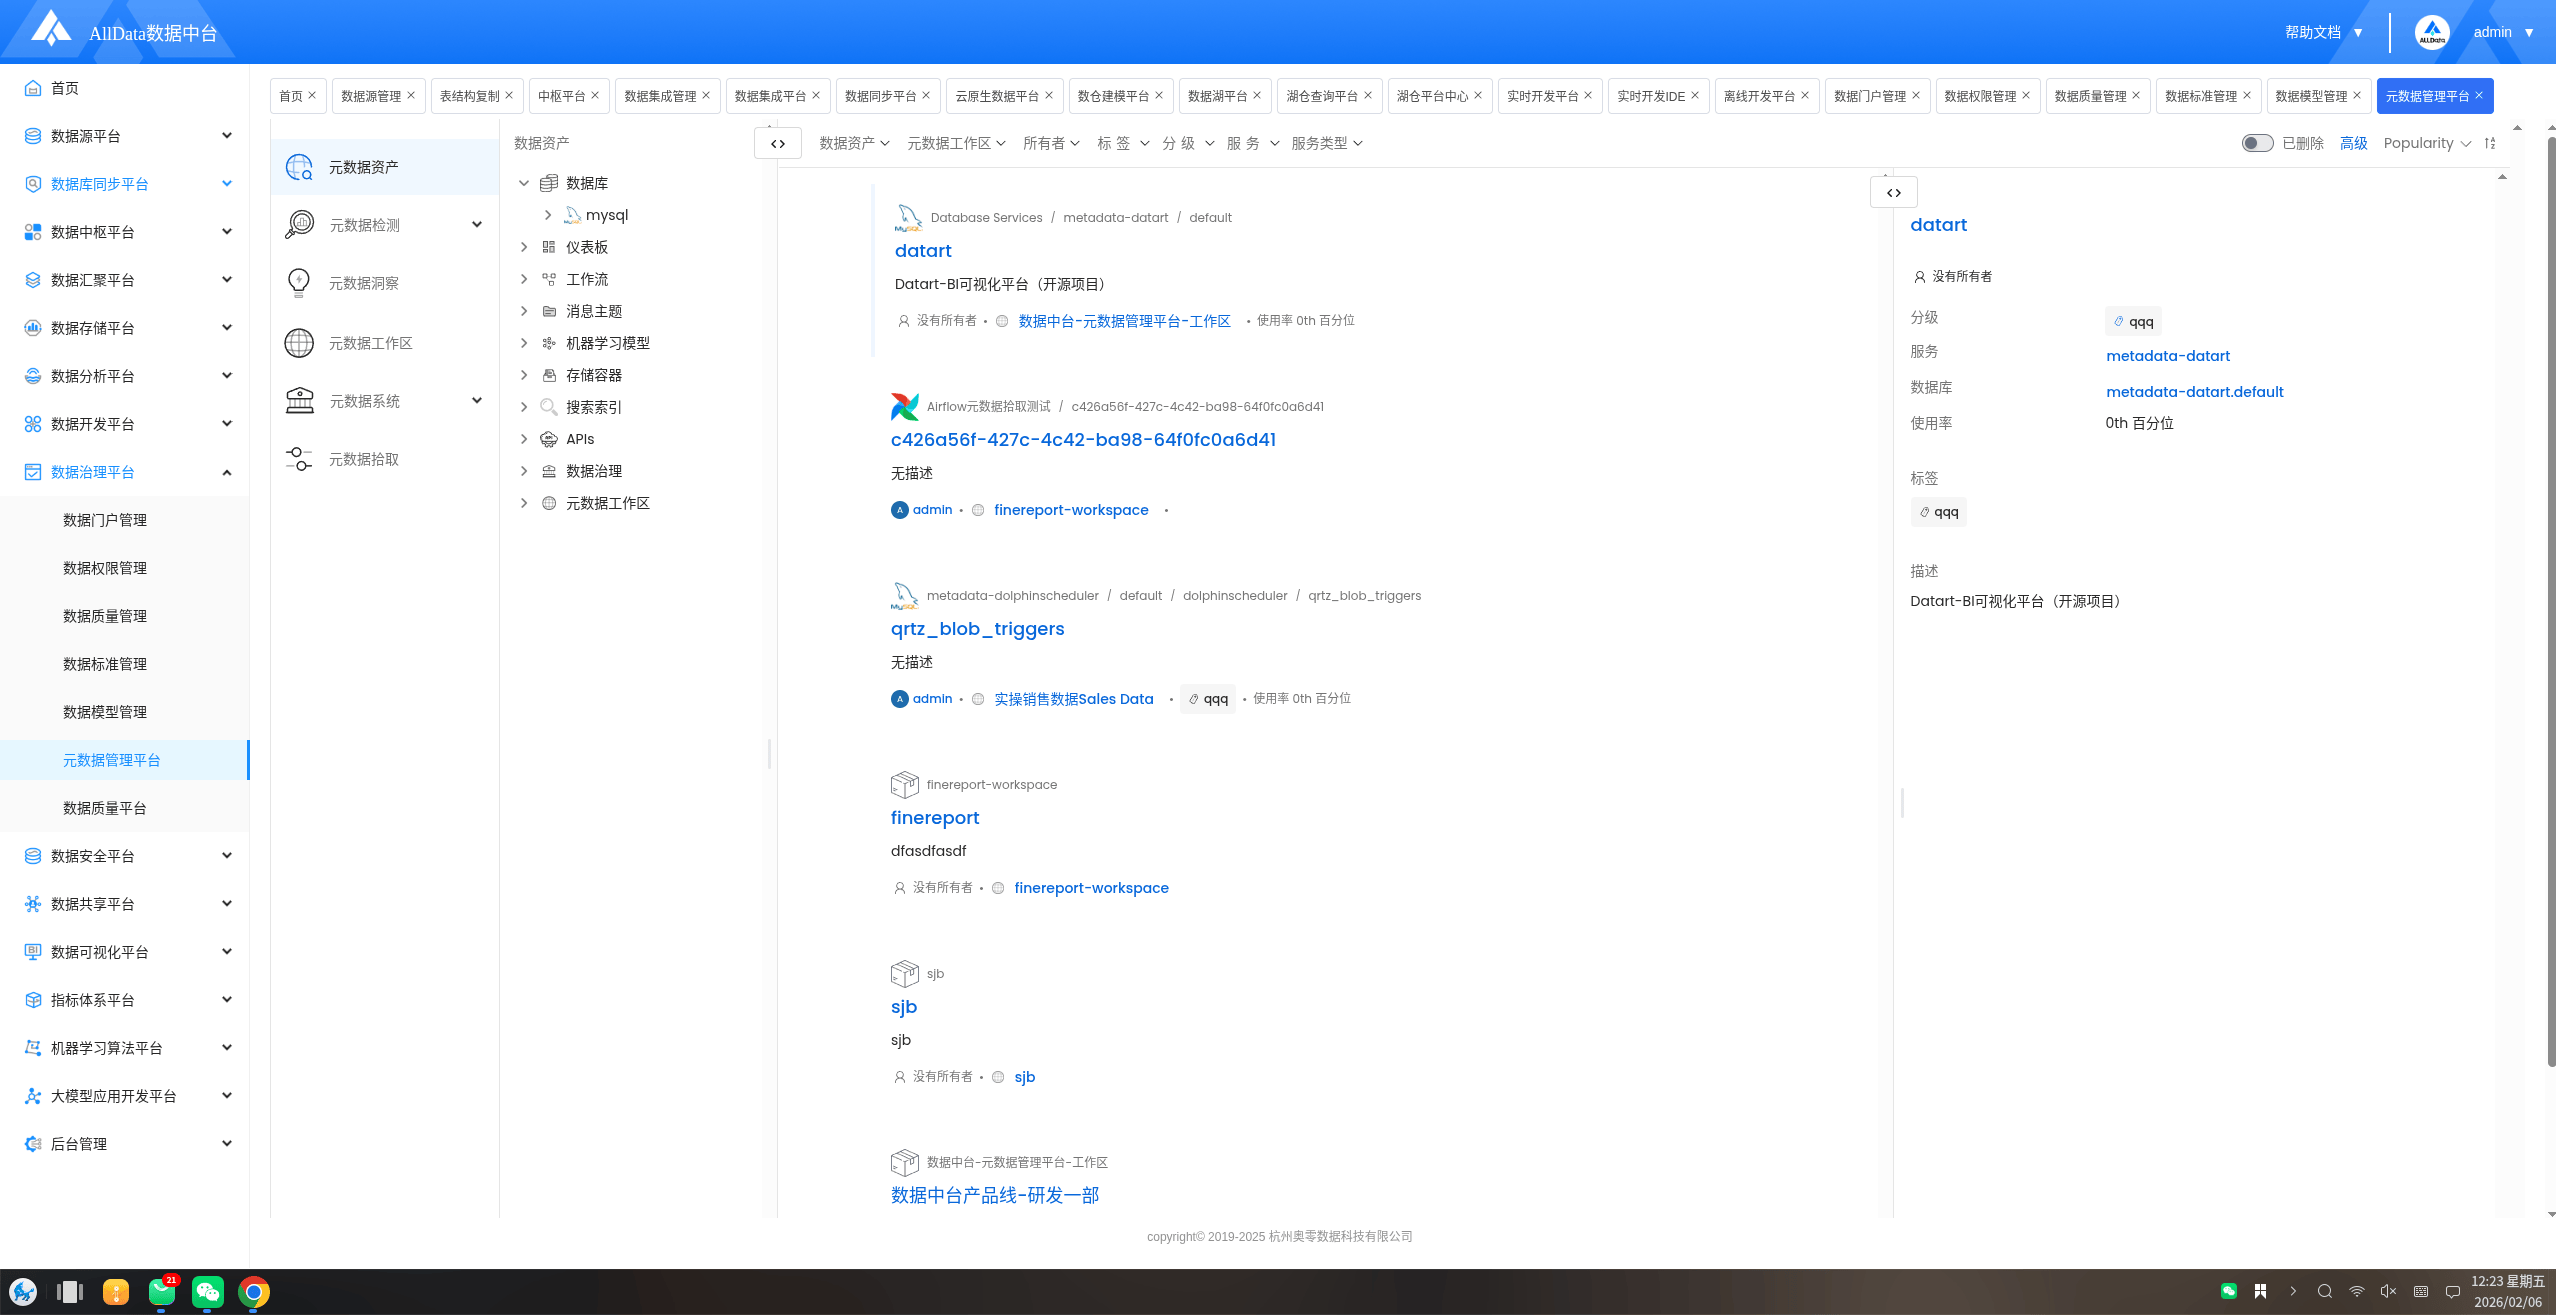Select 数据标准管理 in the sidebar menu
Viewport: 2556px width, 1315px height.
click(x=105, y=664)
